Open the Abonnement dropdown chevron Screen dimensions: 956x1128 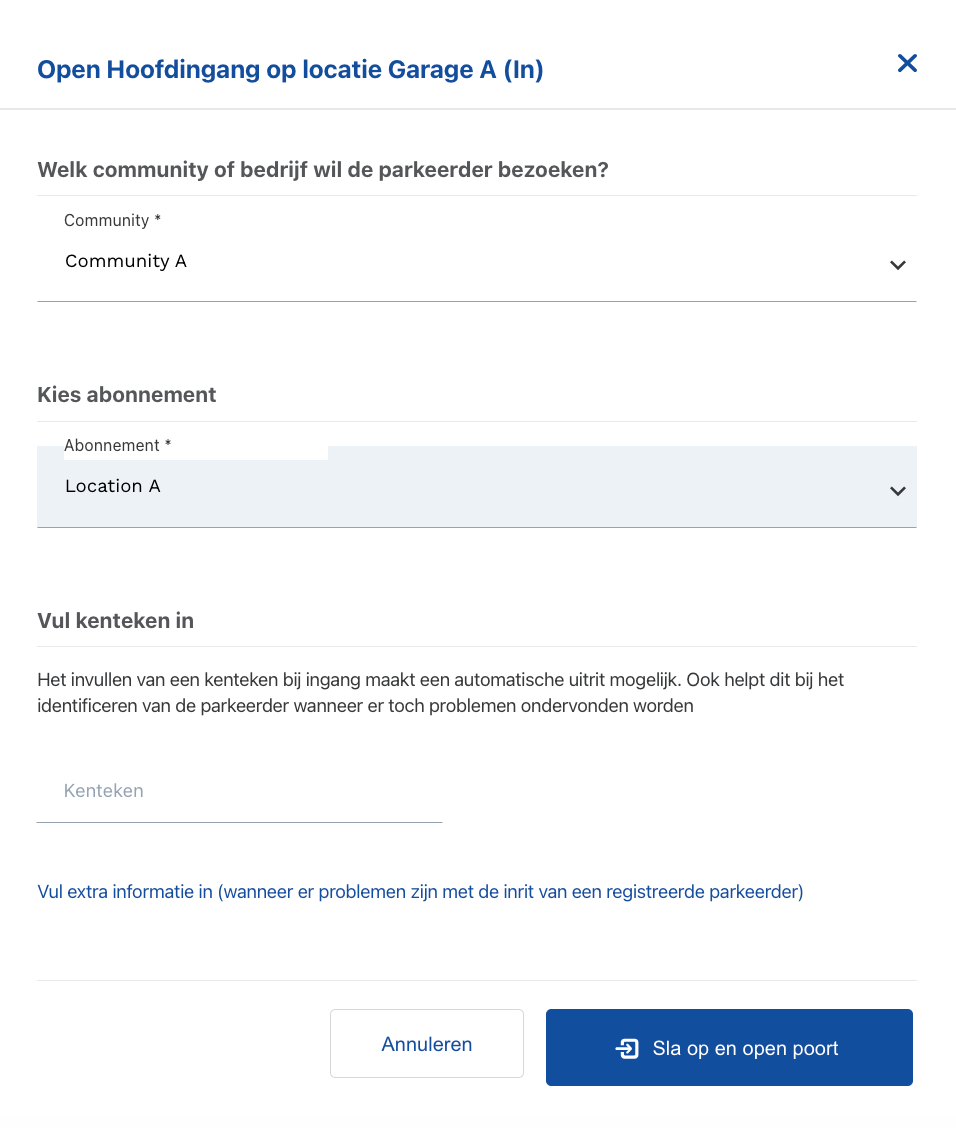[898, 491]
